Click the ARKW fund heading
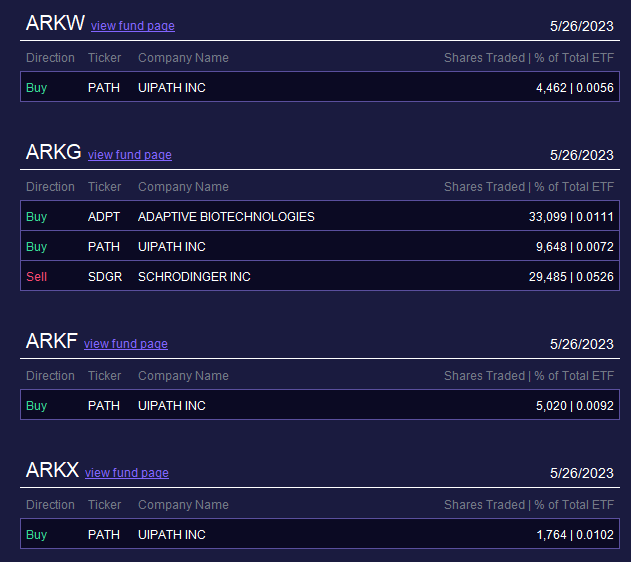Image resolution: width=631 pixels, height=562 pixels. pos(55,23)
